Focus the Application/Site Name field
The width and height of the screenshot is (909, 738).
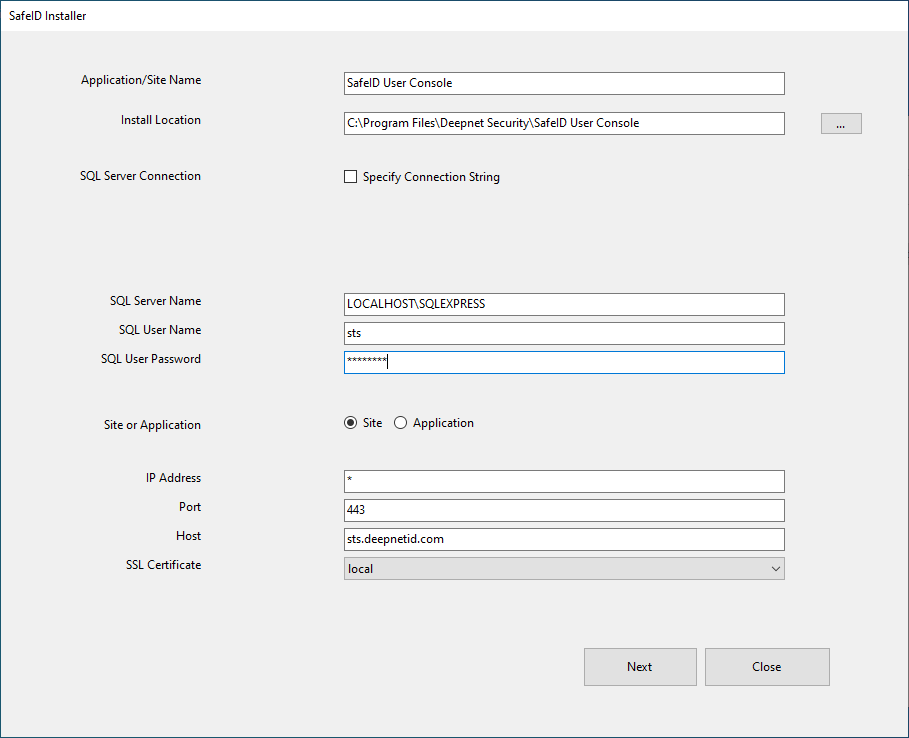[x=563, y=83]
